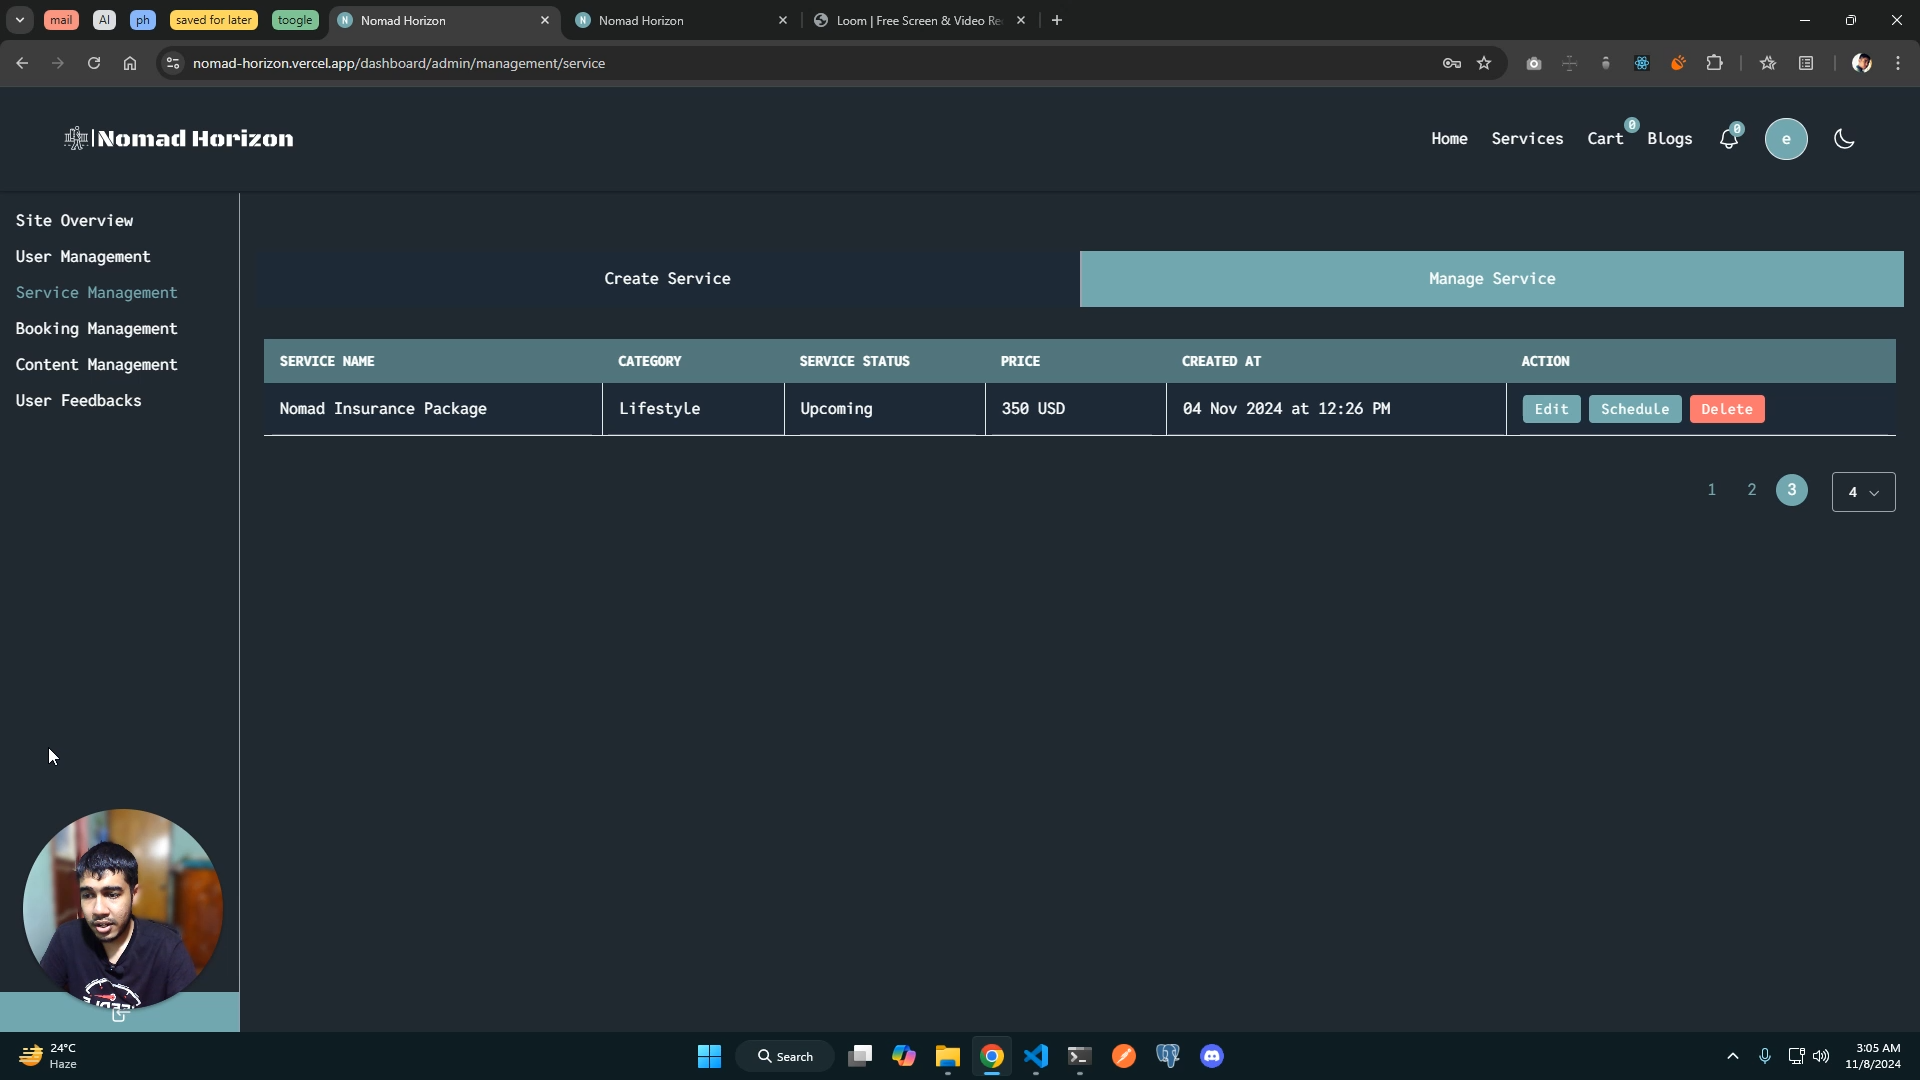Reload the current page
Image resolution: width=1920 pixels, height=1080 pixels.
point(94,63)
